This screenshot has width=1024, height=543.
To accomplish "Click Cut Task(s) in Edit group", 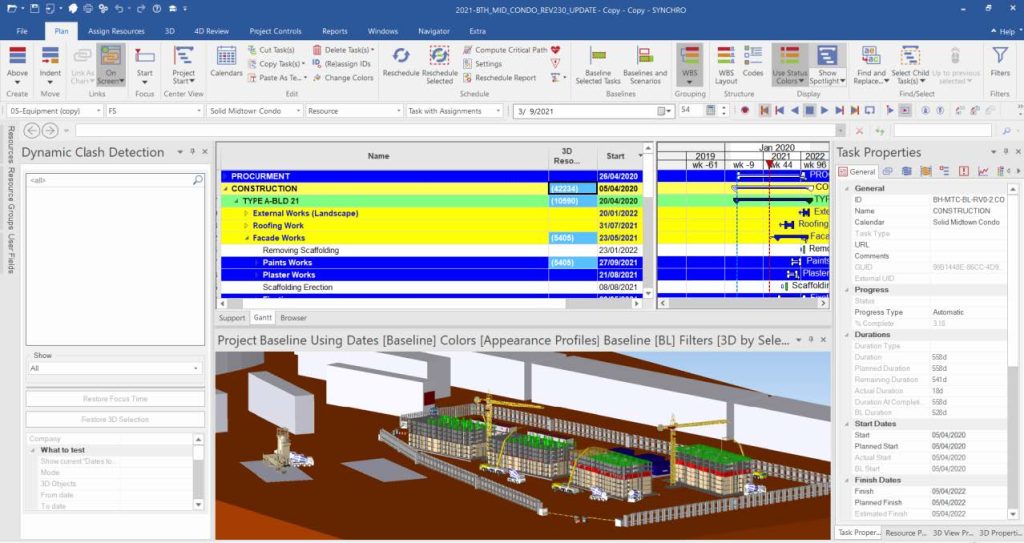I will pos(271,50).
